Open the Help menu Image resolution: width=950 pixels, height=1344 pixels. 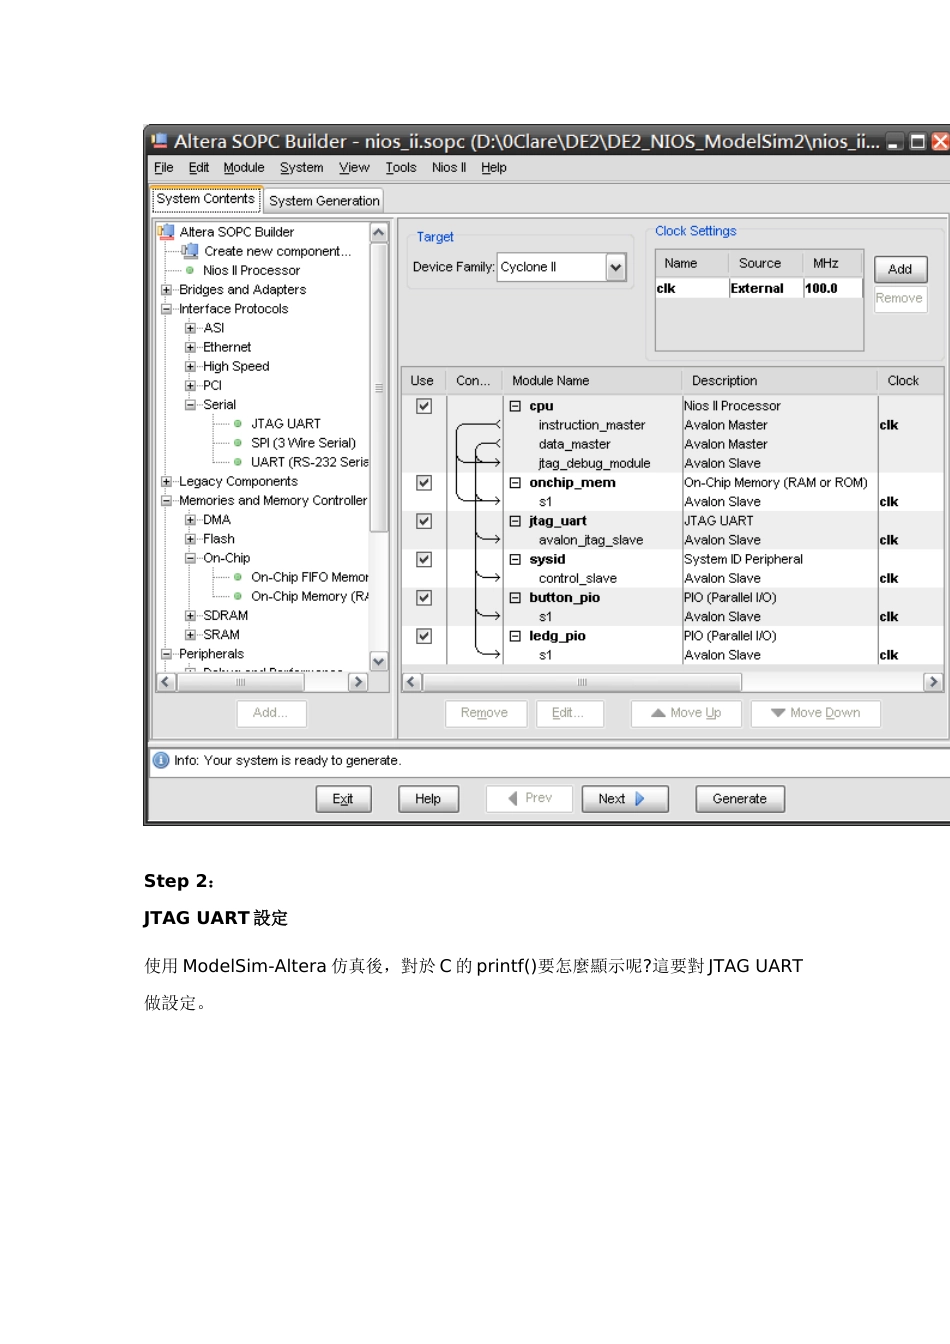tap(494, 167)
